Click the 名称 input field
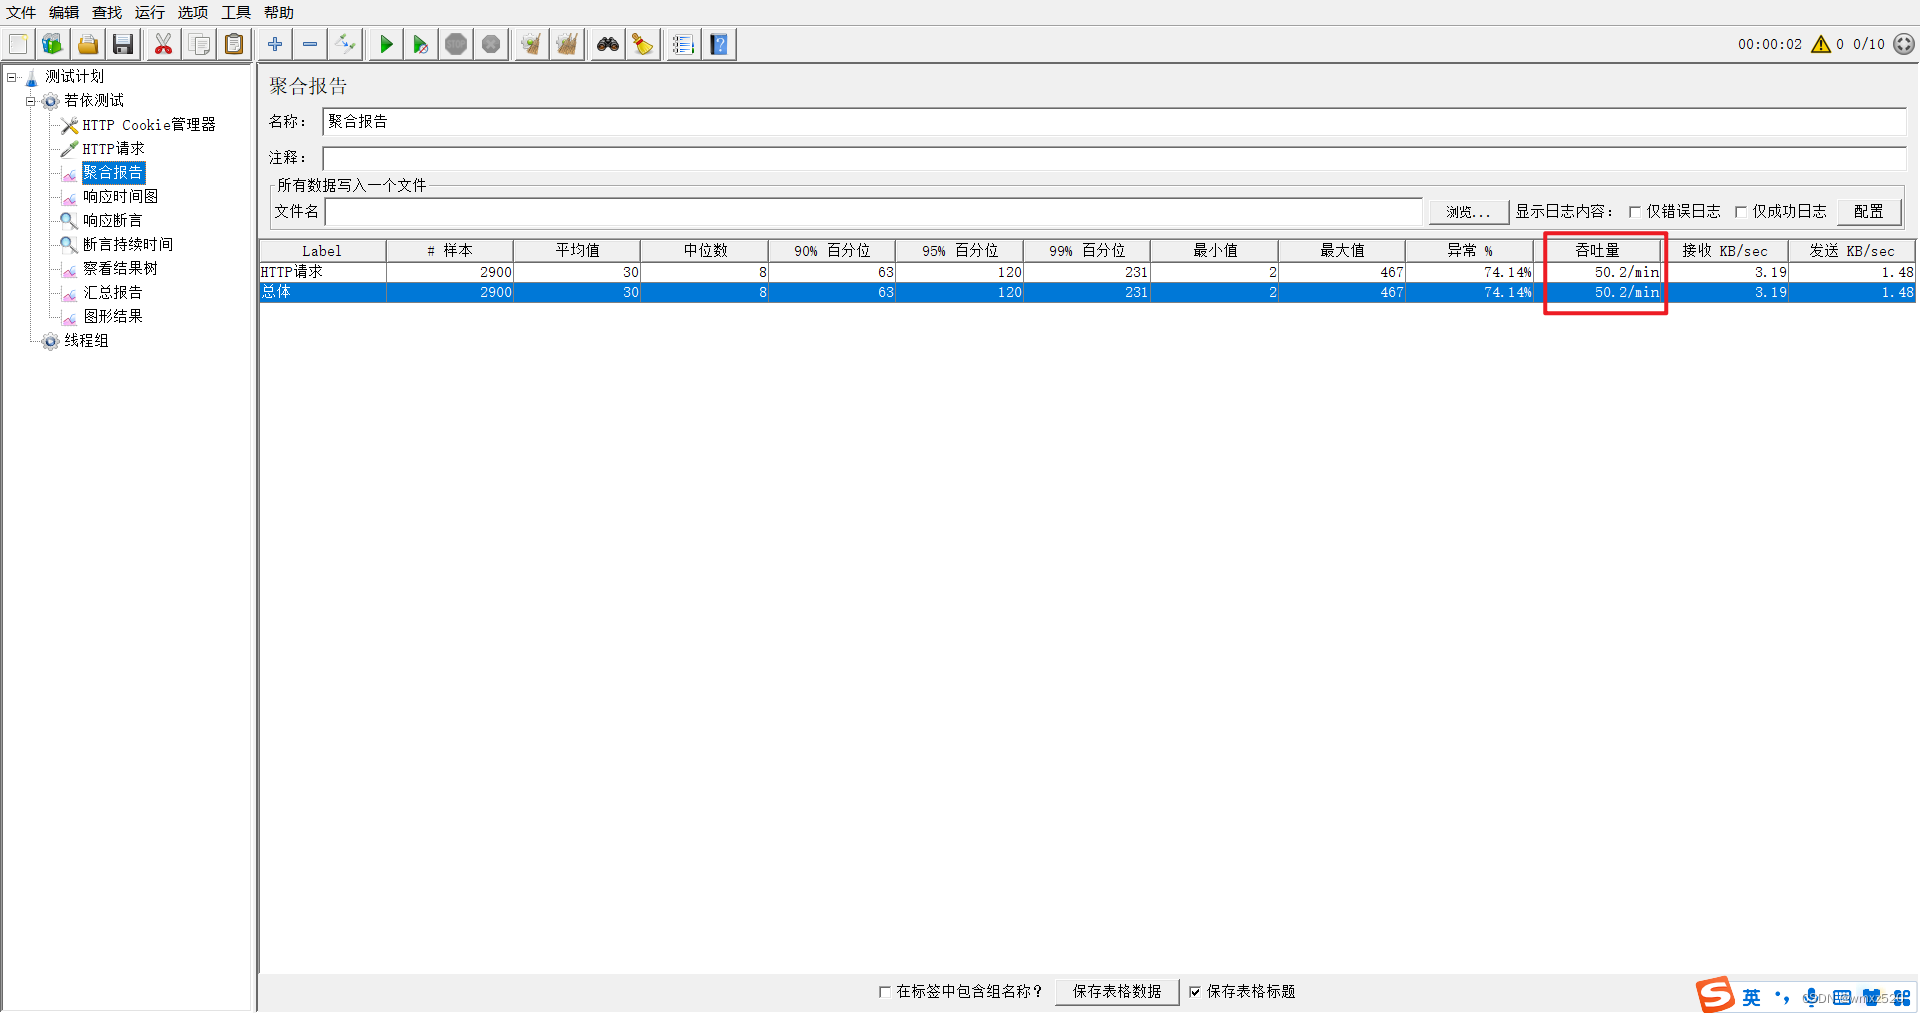Image resolution: width=1920 pixels, height=1013 pixels. (x=1114, y=122)
